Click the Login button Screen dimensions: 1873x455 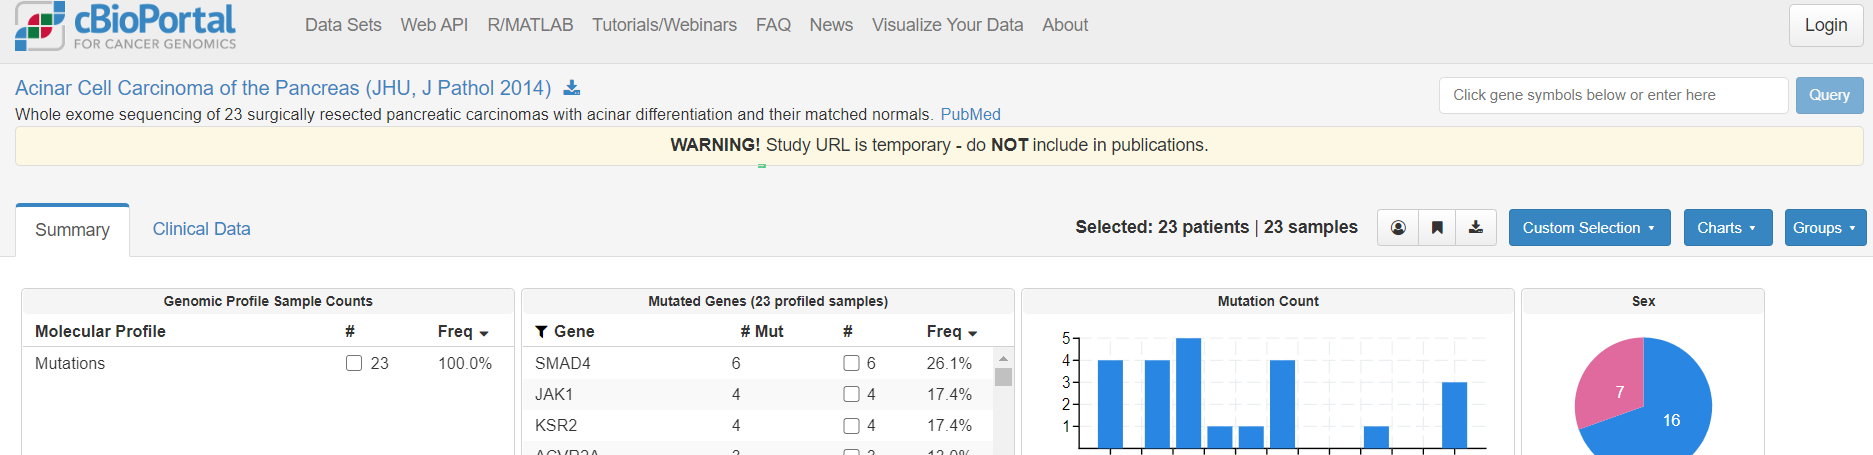click(x=1825, y=25)
